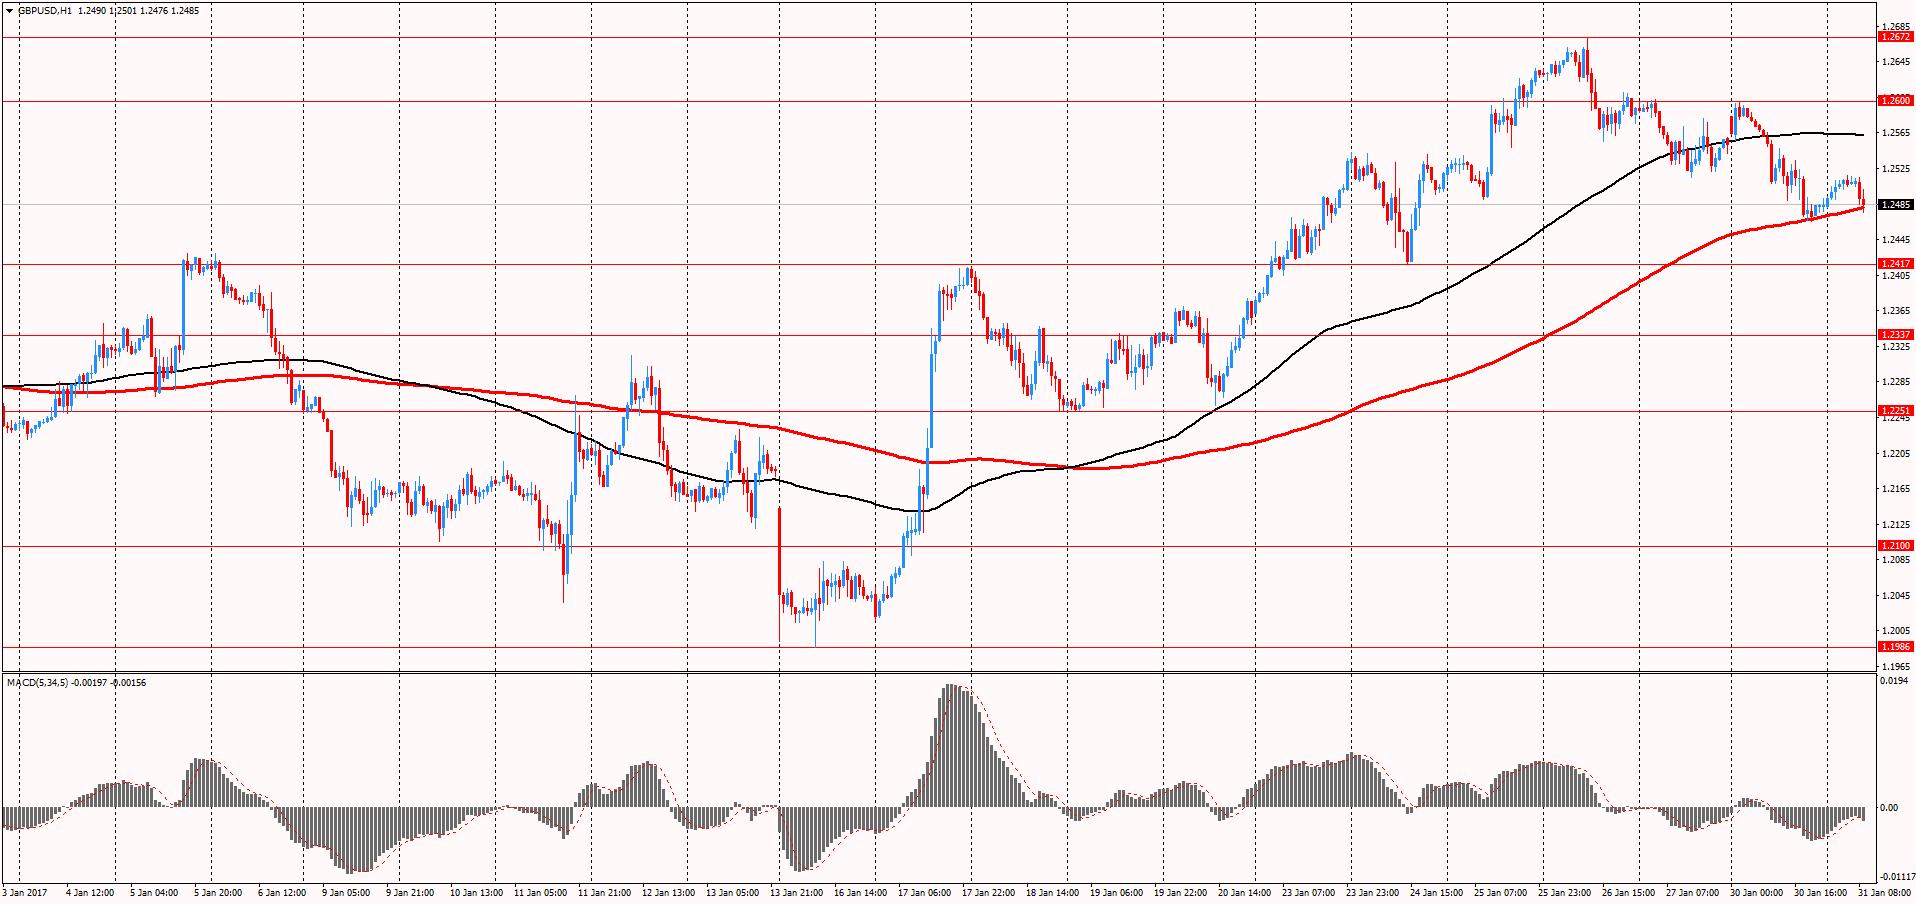Click the 1.2685 price scale value
Image resolution: width=1916 pixels, height=904 pixels.
coord(1895,26)
